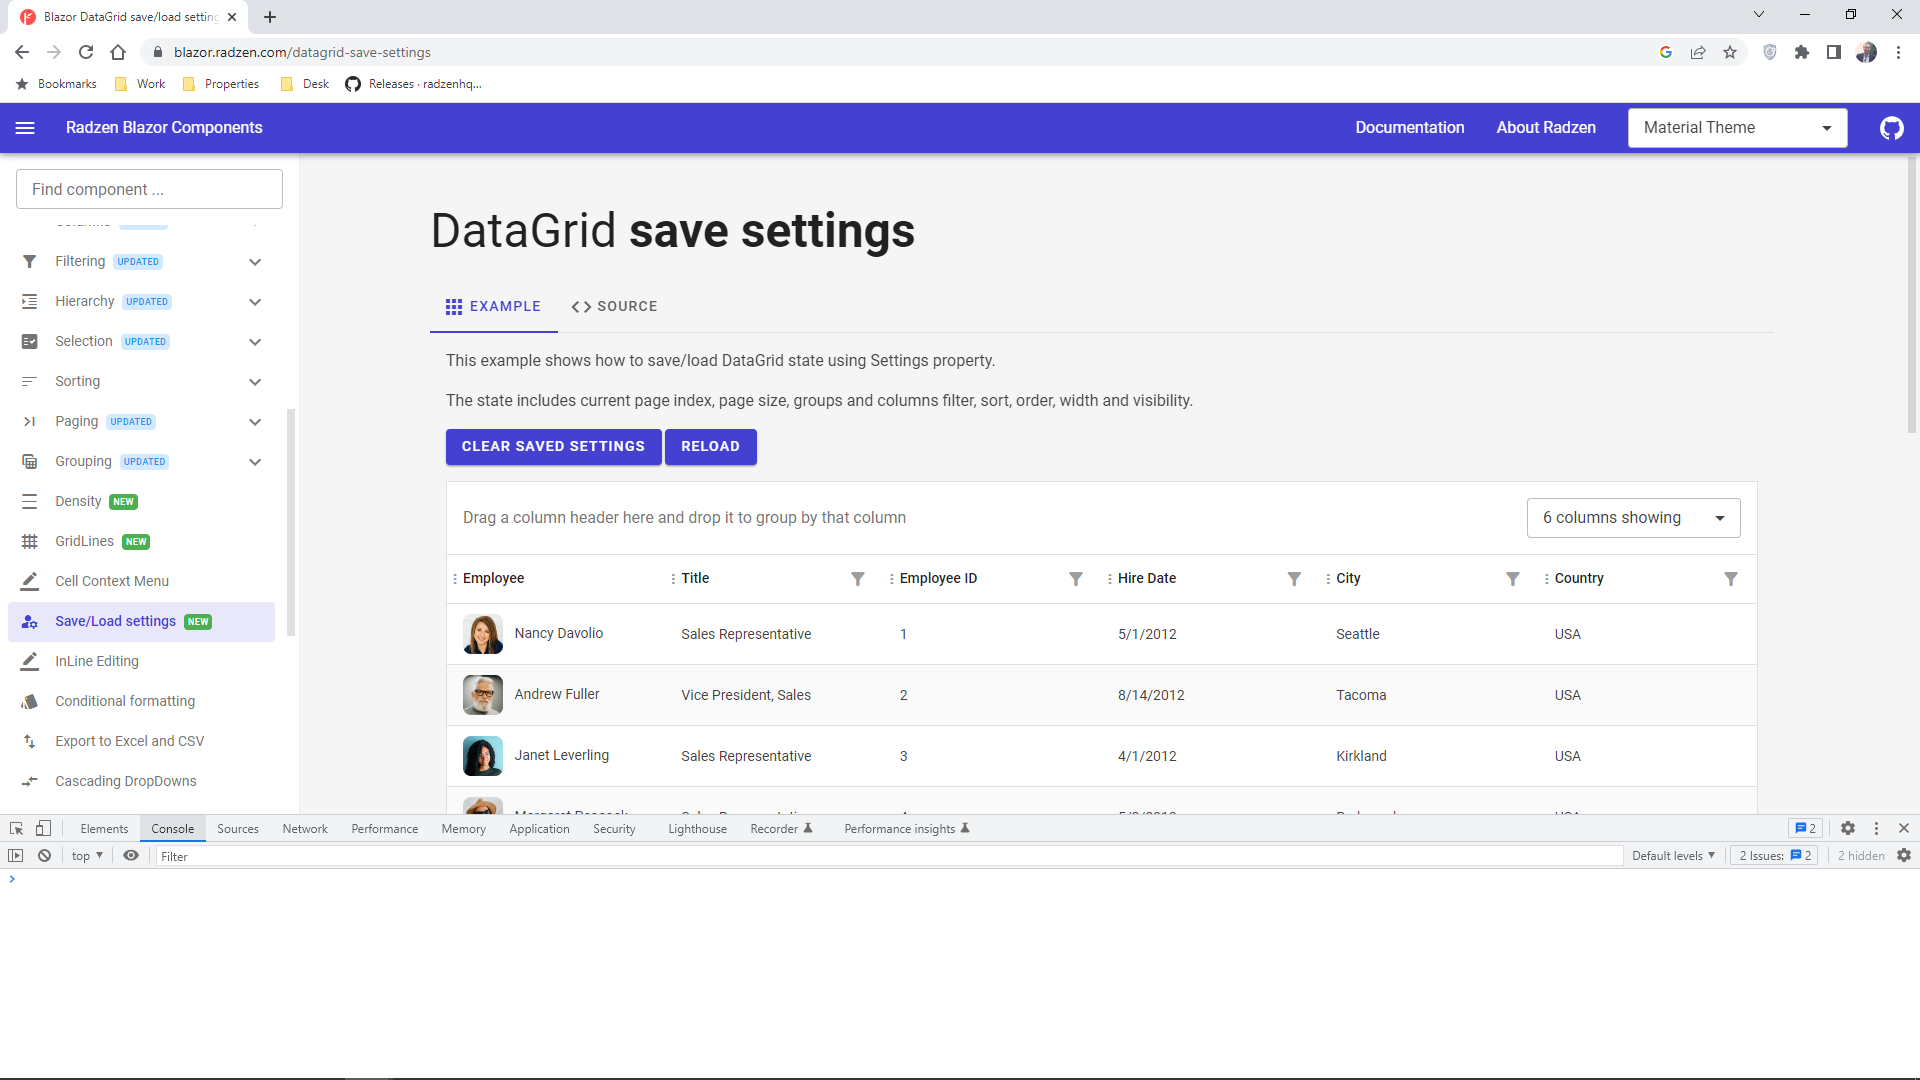Open the Network panel in DevTools
This screenshot has width=1920, height=1080.
point(305,828)
